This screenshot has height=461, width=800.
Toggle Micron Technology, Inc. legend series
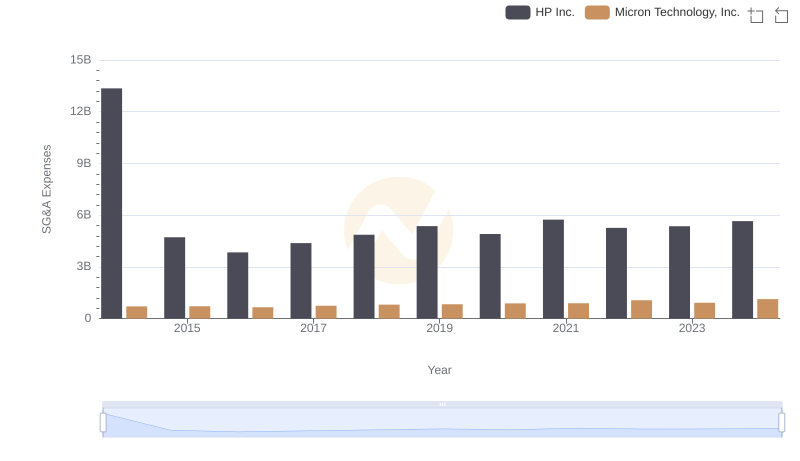pos(662,12)
